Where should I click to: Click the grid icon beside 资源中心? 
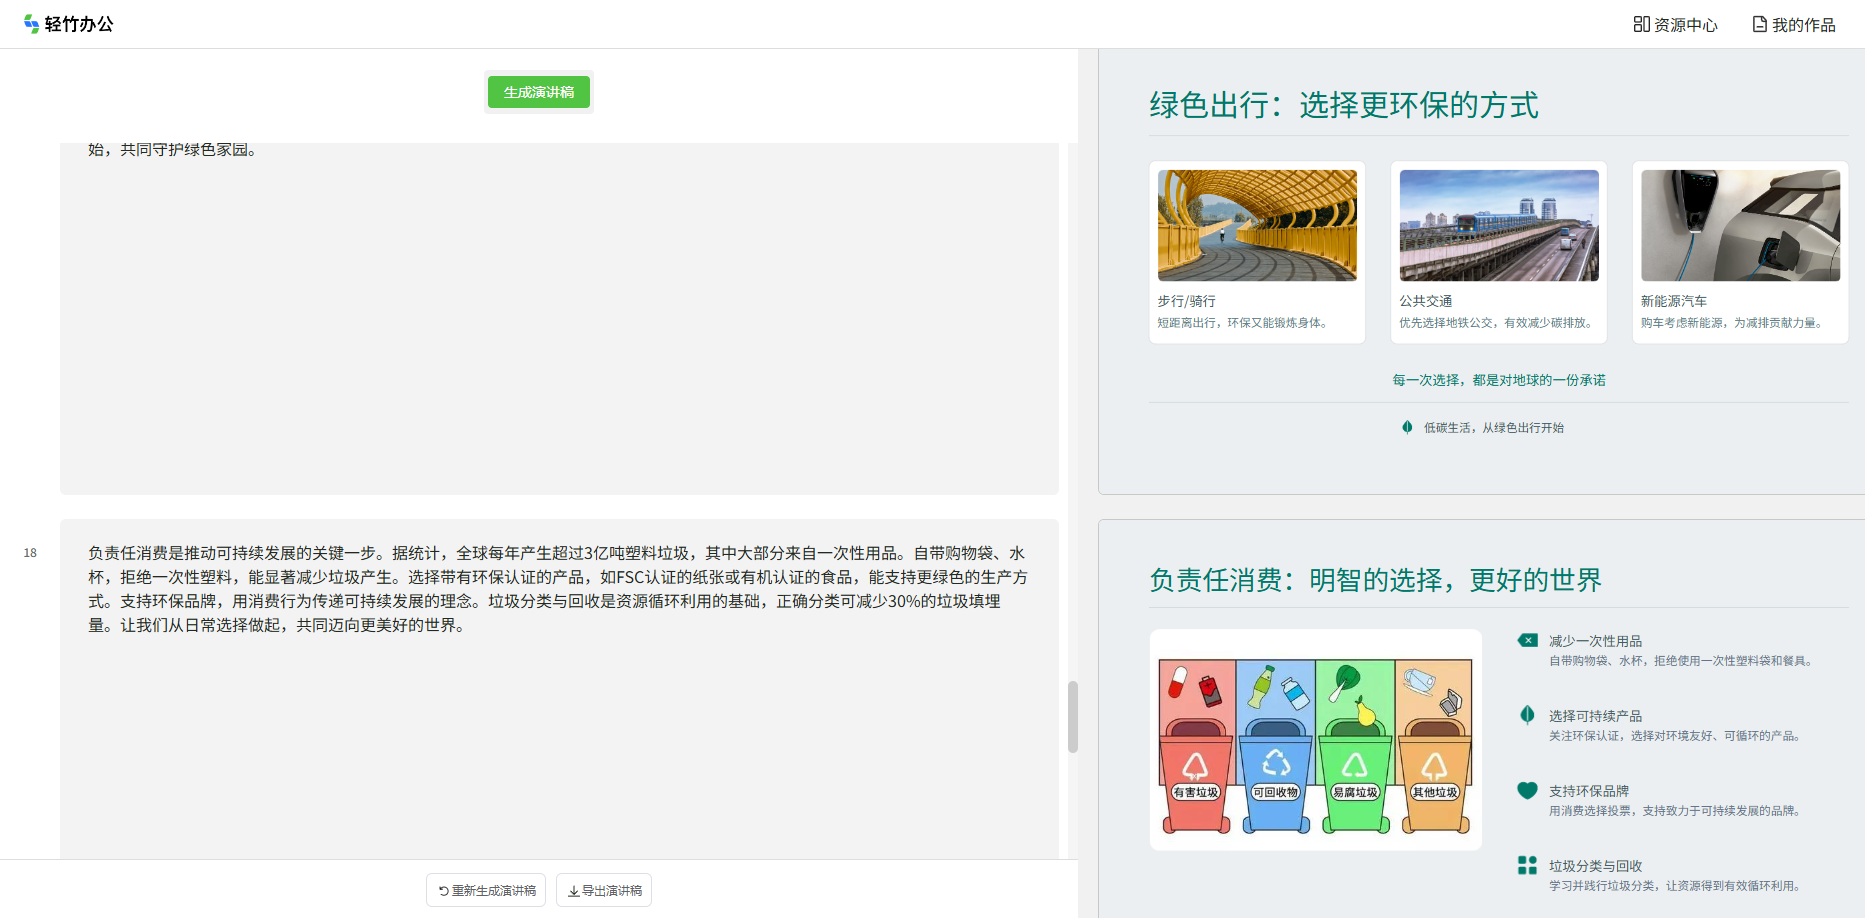(1640, 23)
